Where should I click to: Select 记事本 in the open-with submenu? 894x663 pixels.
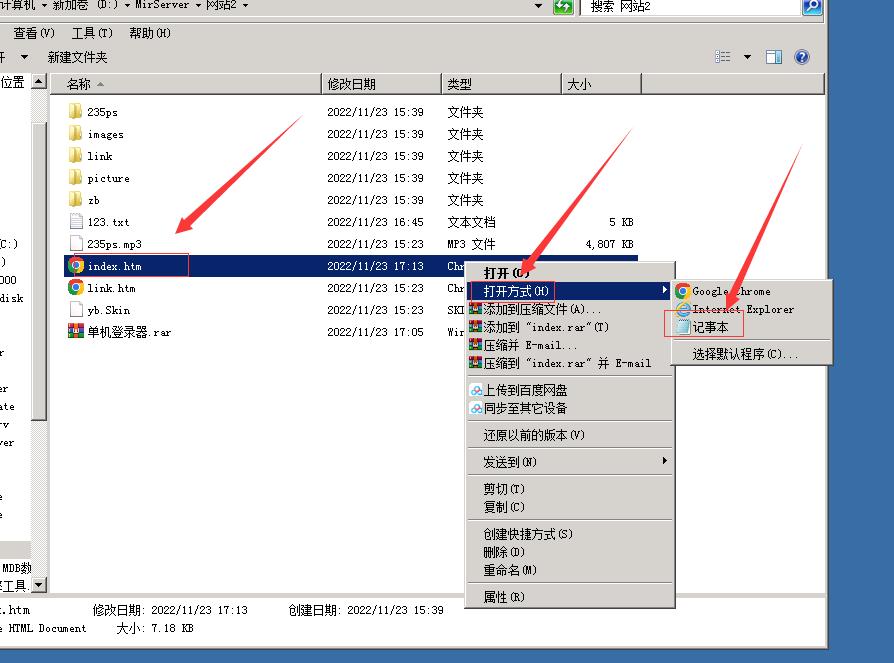[x=751, y=327]
